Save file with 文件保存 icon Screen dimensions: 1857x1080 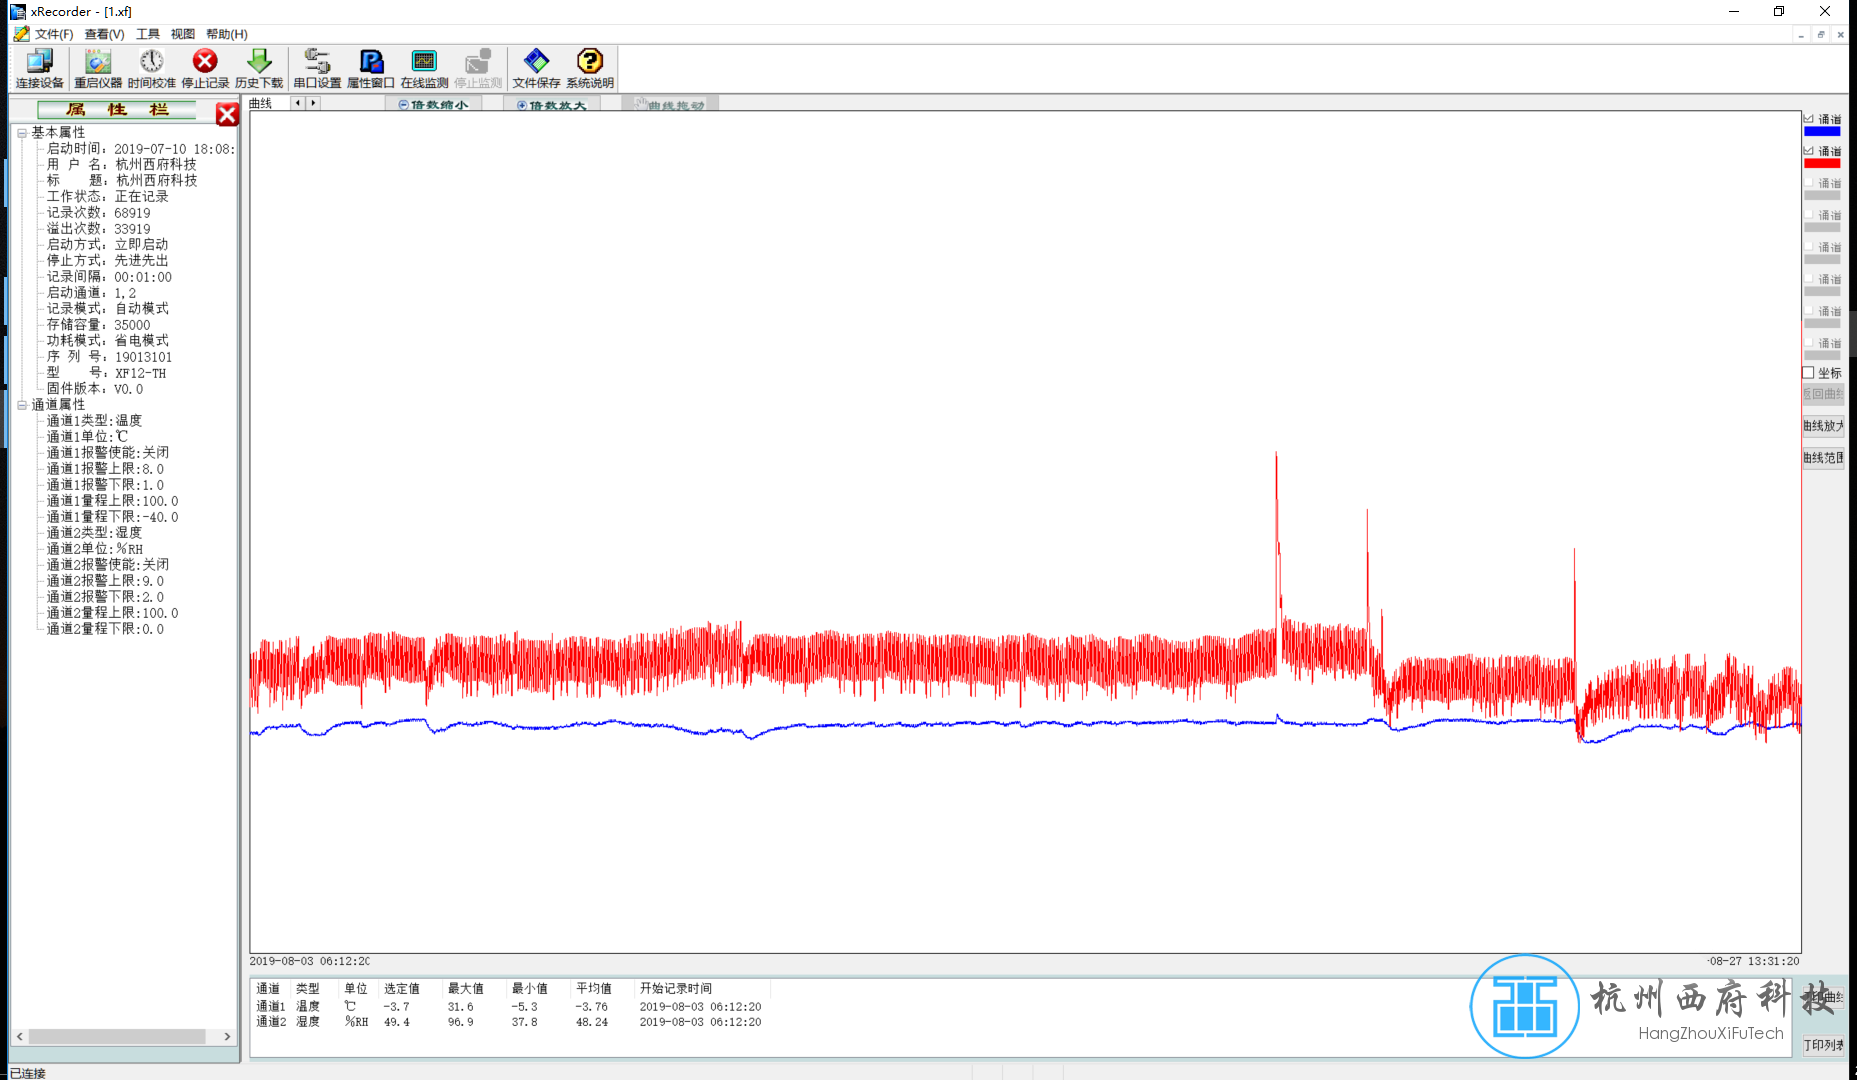(536, 68)
